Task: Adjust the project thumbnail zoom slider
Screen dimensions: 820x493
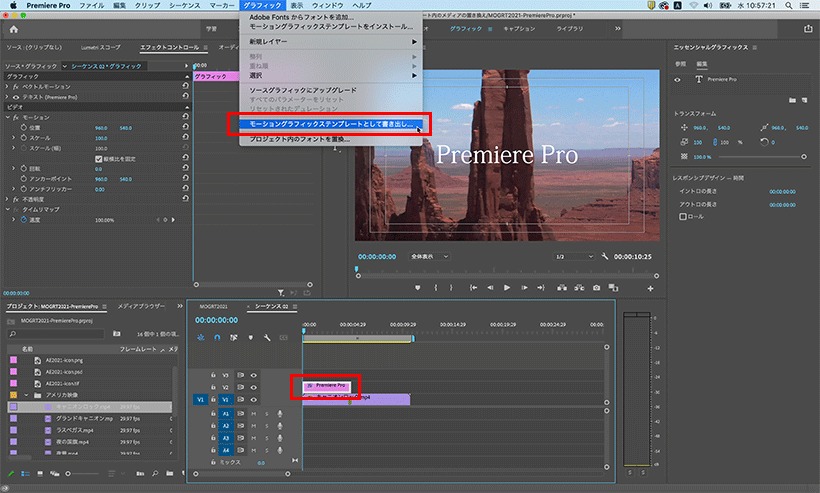Action: point(83,474)
